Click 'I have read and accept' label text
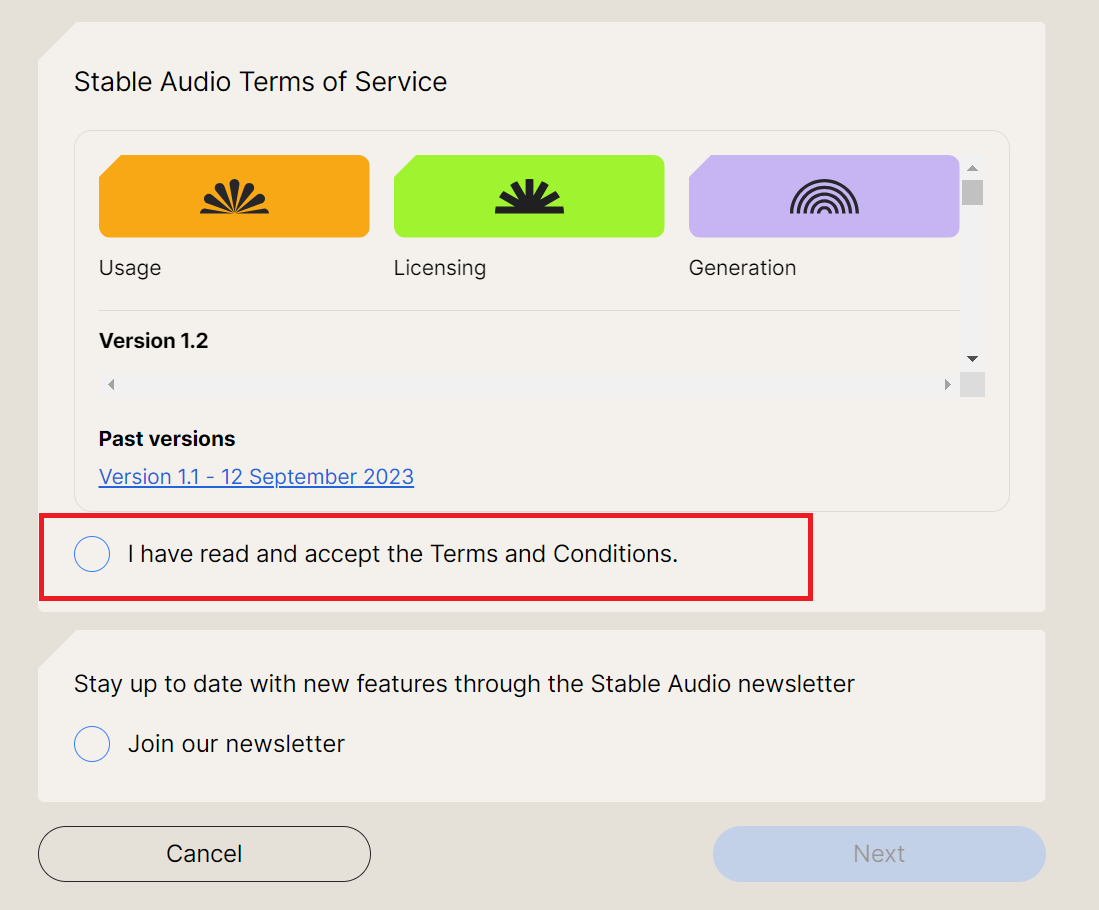This screenshot has height=910, width=1099. pos(403,554)
